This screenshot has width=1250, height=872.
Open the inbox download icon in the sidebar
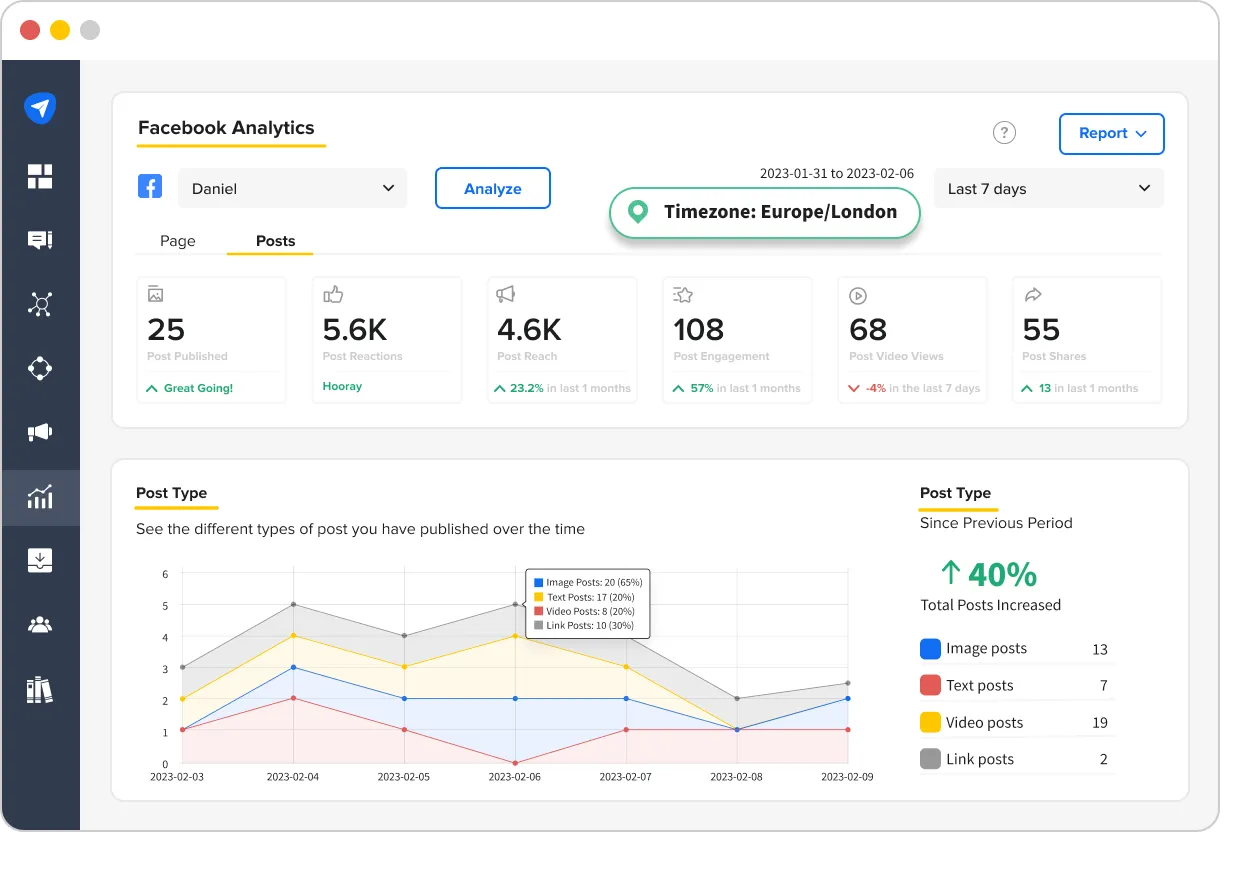[x=40, y=560]
